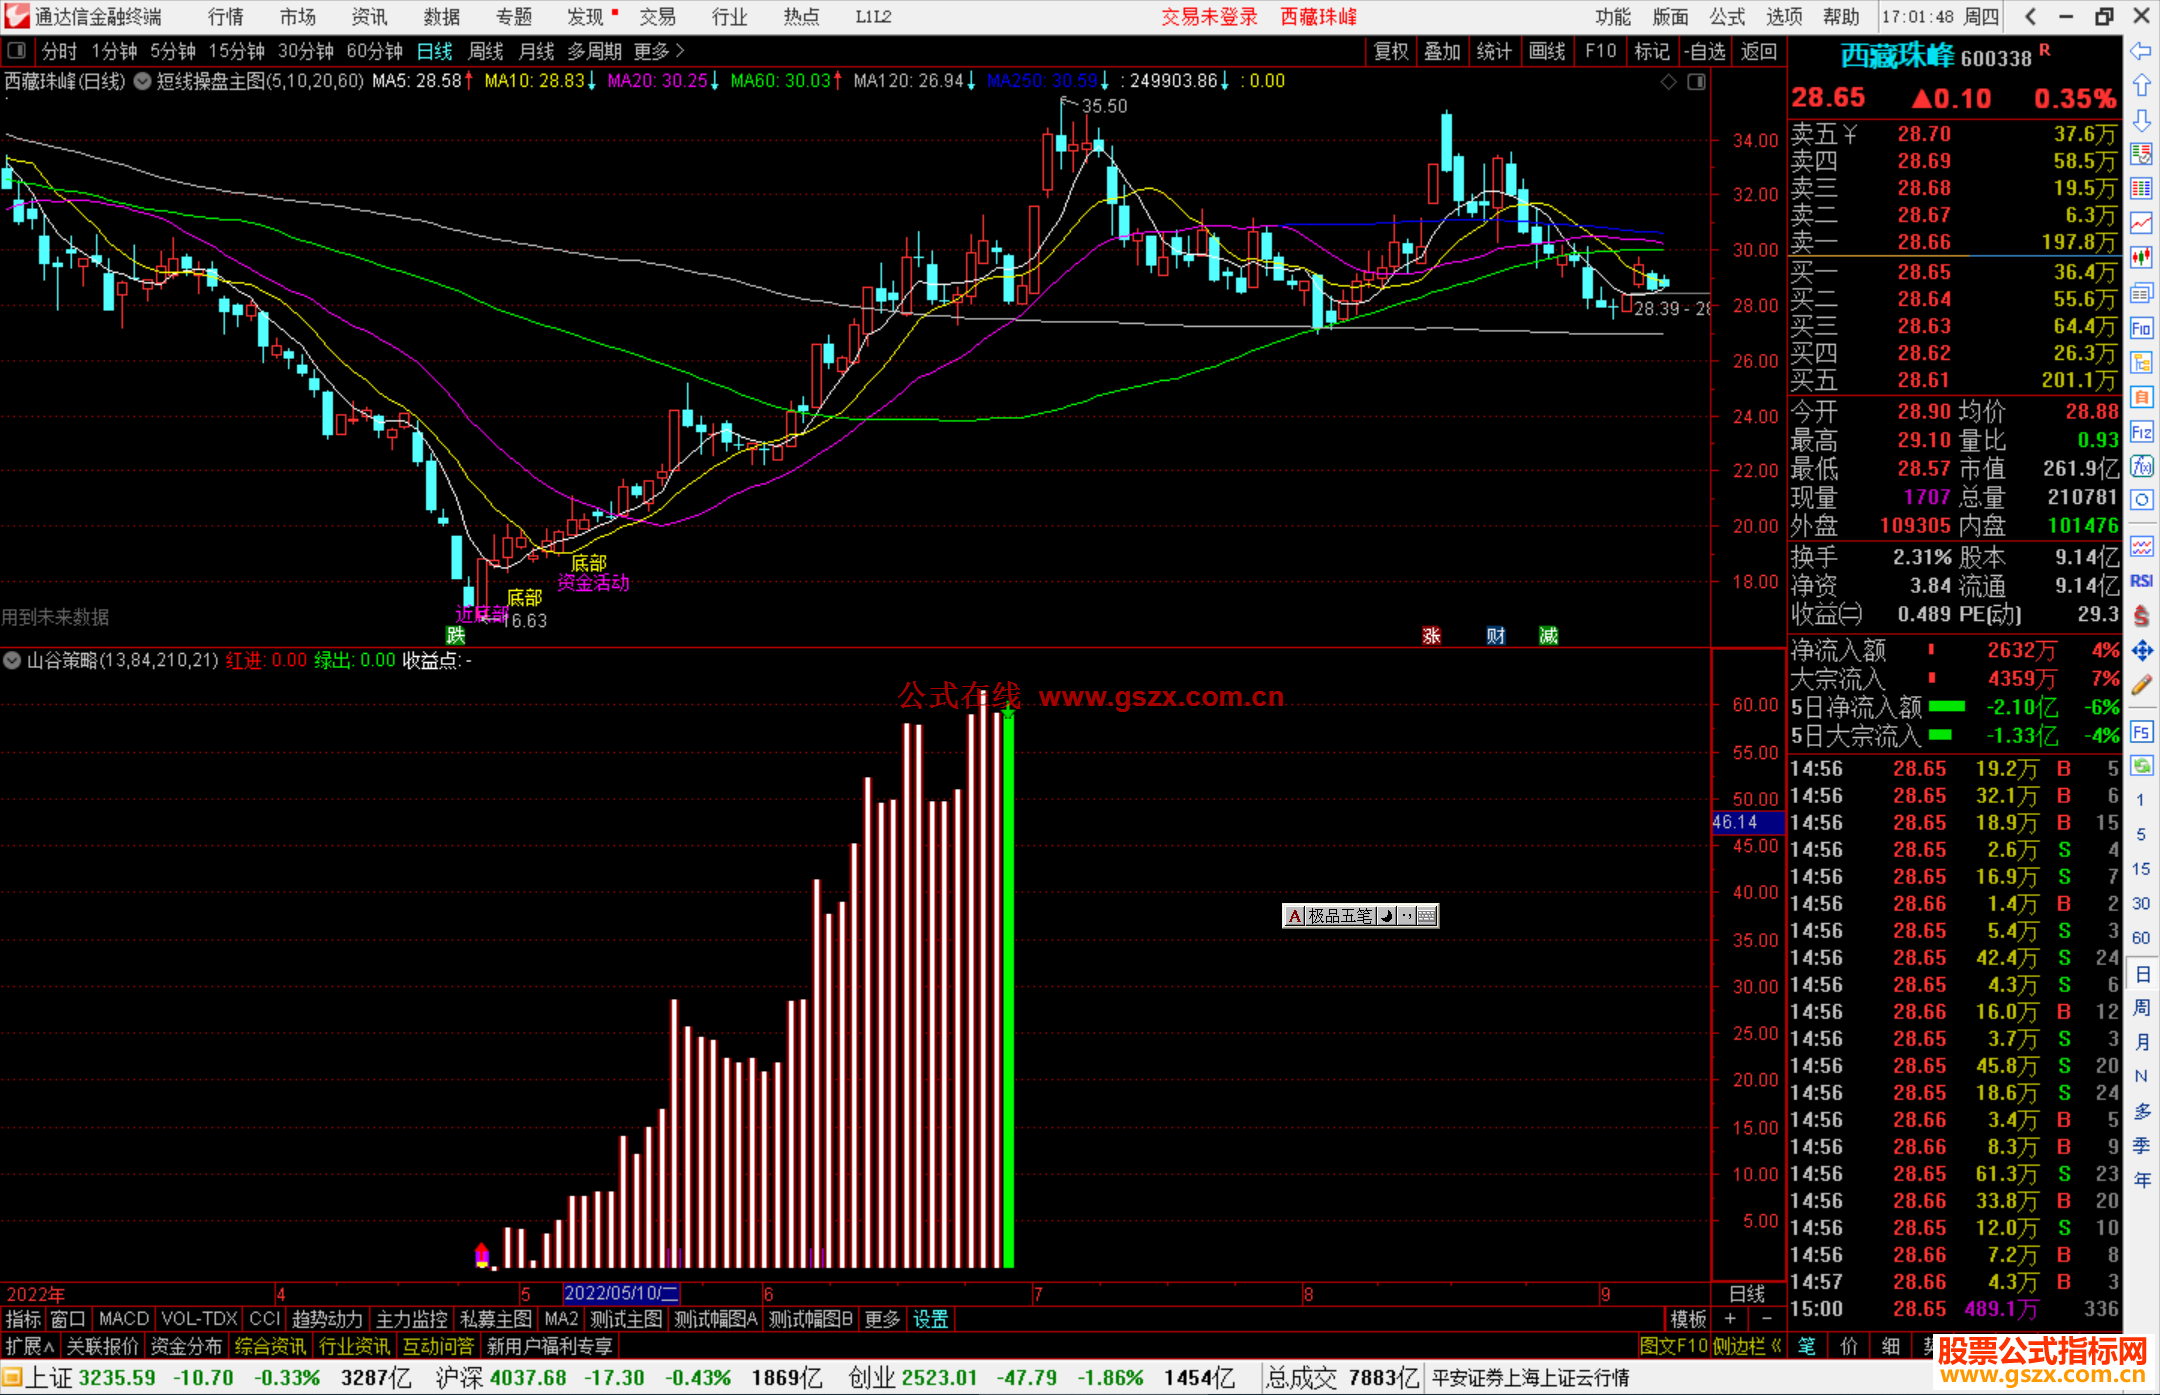Open the quote list with checkmark icon
Viewport: 2160px width, 1395px height.
coord(2141,155)
